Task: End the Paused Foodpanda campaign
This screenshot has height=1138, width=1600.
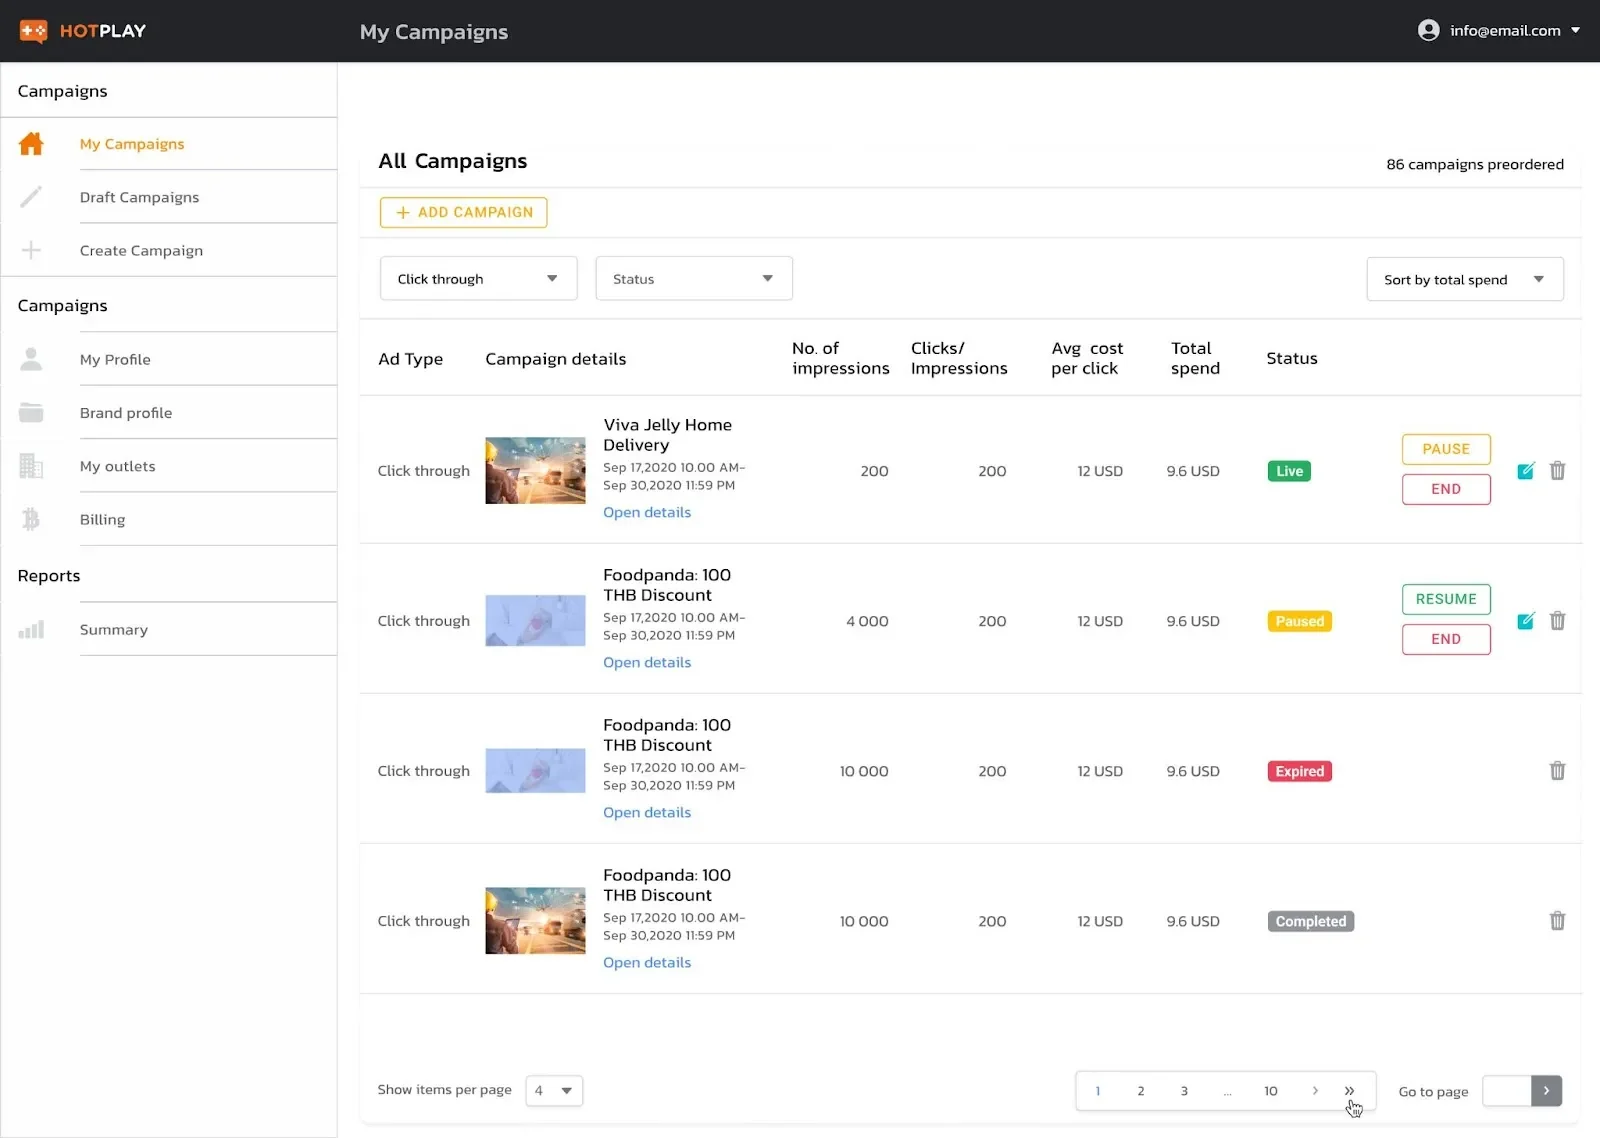Action: pyautogui.click(x=1446, y=639)
